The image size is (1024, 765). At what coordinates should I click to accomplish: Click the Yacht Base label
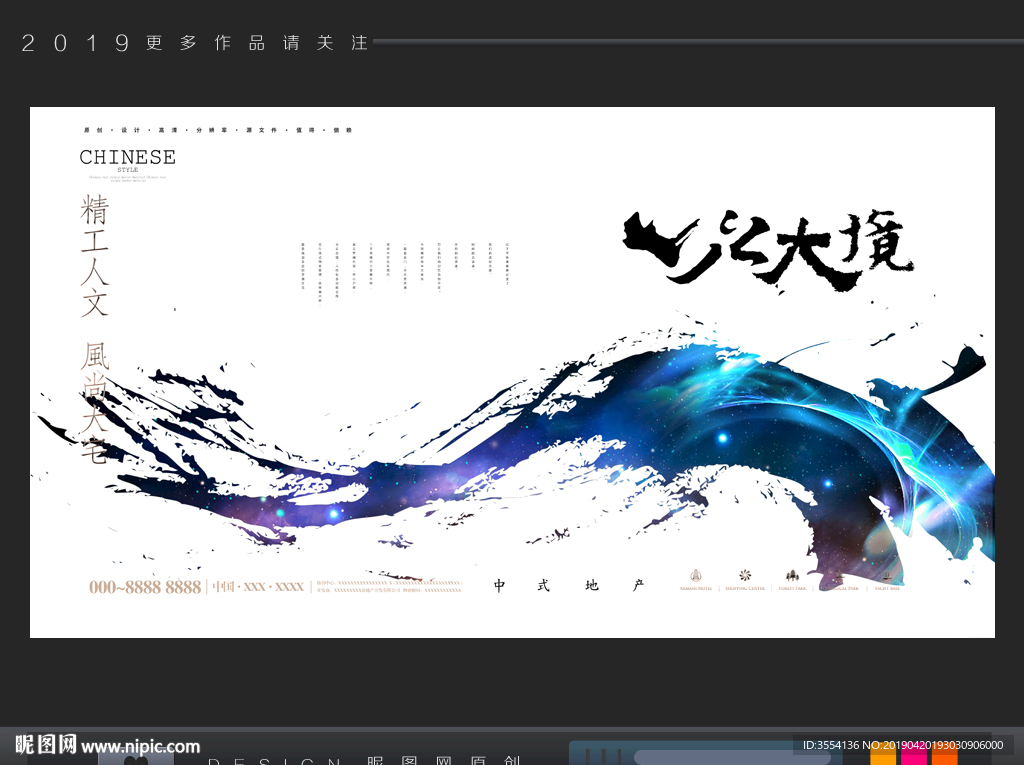(887, 589)
